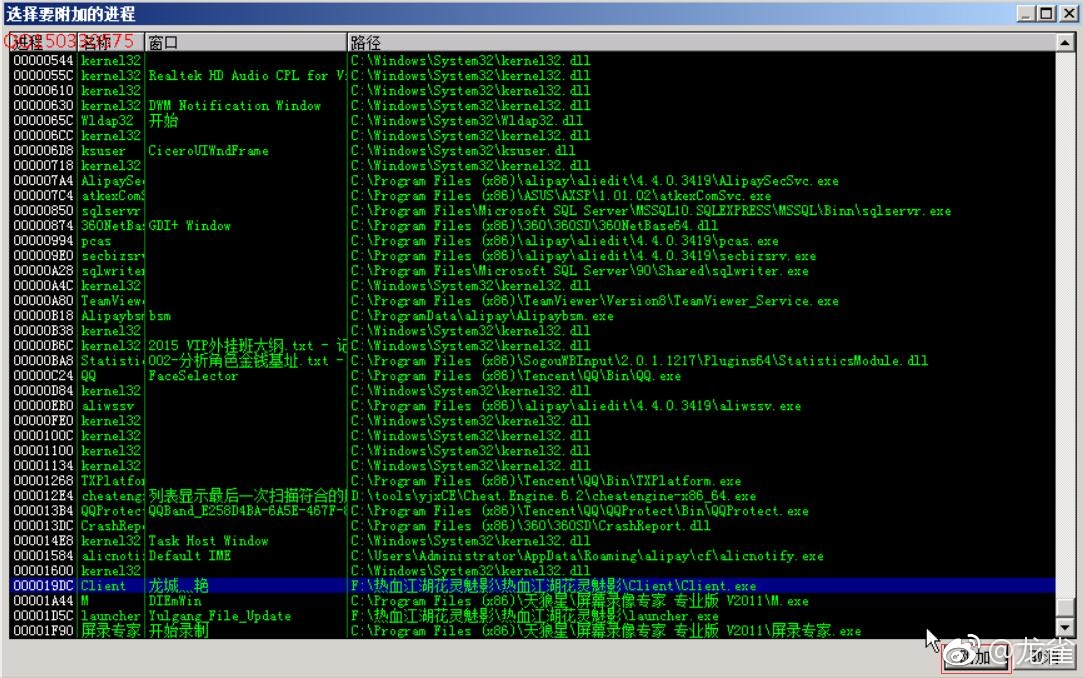Select process 00001F90 屏录专家
The image size is (1084, 678).
point(533,630)
